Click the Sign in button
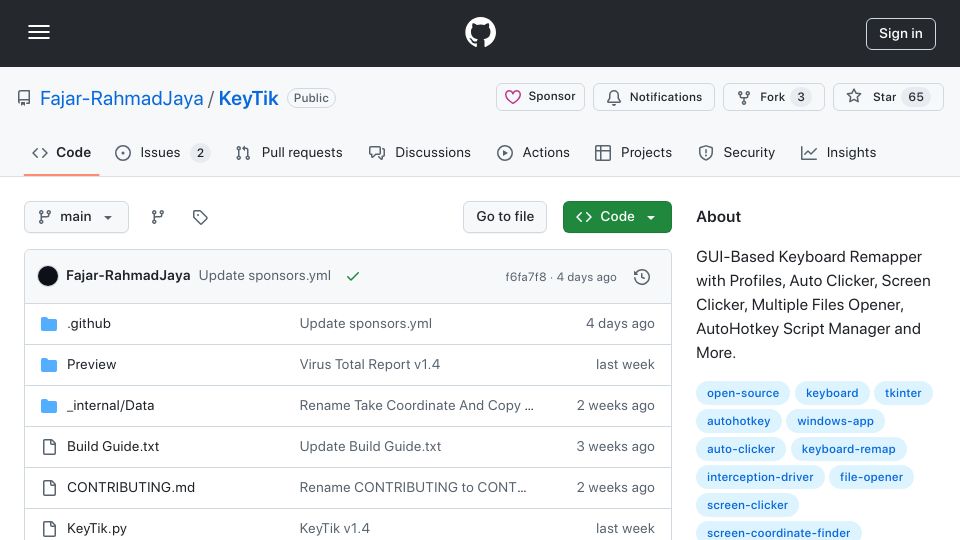This screenshot has width=960, height=540. pyautogui.click(x=901, y=34)
